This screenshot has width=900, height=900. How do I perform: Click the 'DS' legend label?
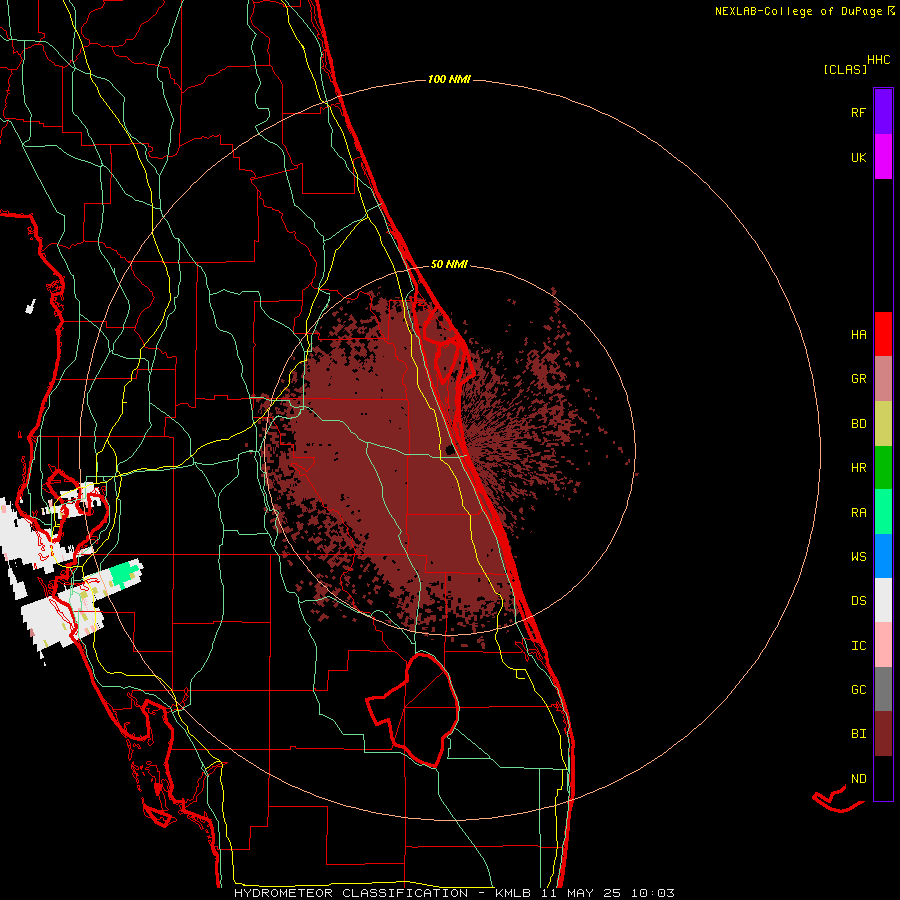coord(858,601)
